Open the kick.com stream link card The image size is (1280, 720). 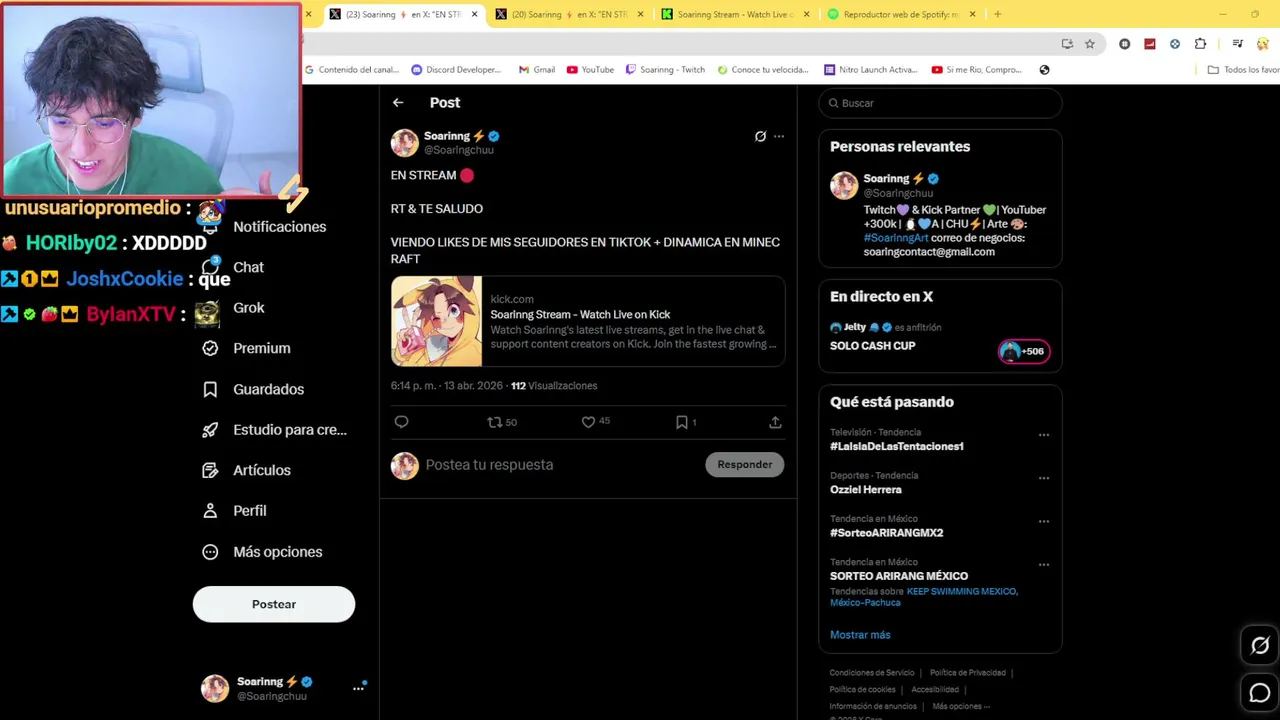click(588, 321)
